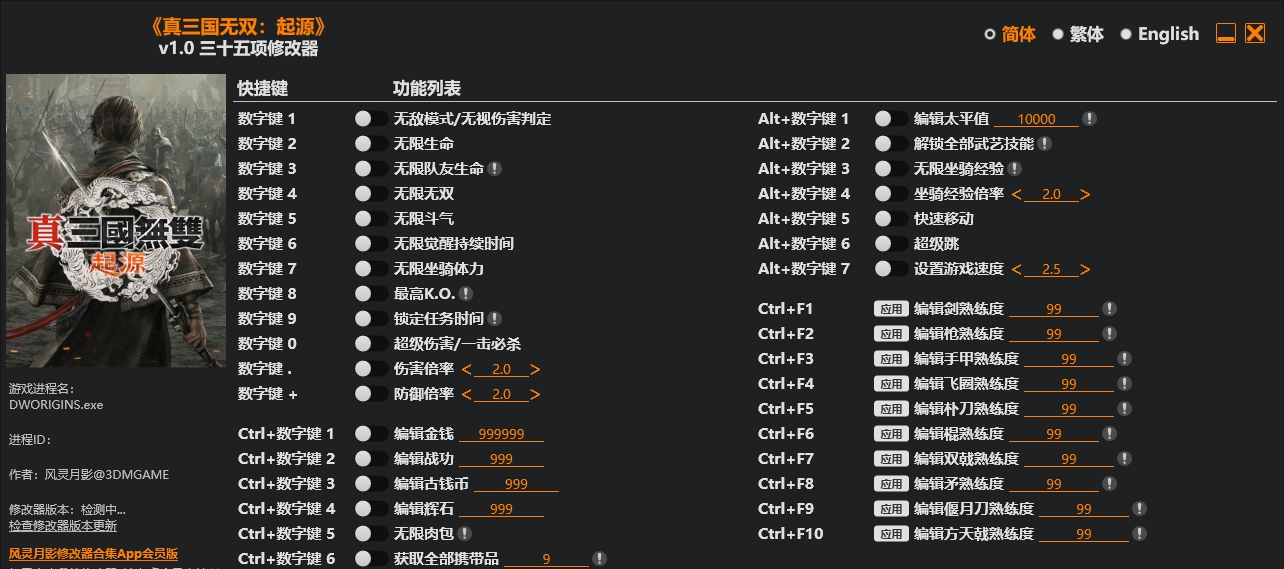Click info icon next to 无限坐骑经验

tap(1015, 169)
